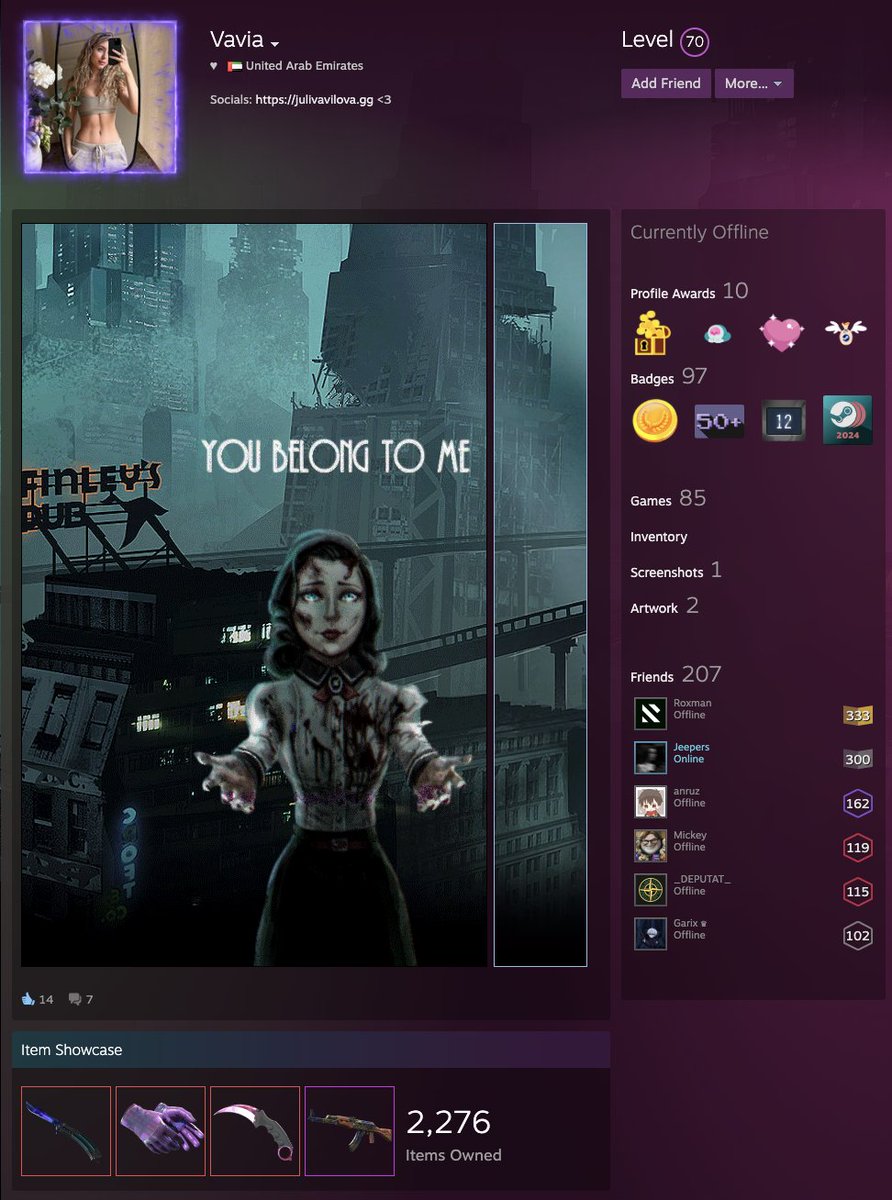The image size is (892, 1200).
Task: Open the Vavia profile avatar image
Action: (x=100, y=97)
